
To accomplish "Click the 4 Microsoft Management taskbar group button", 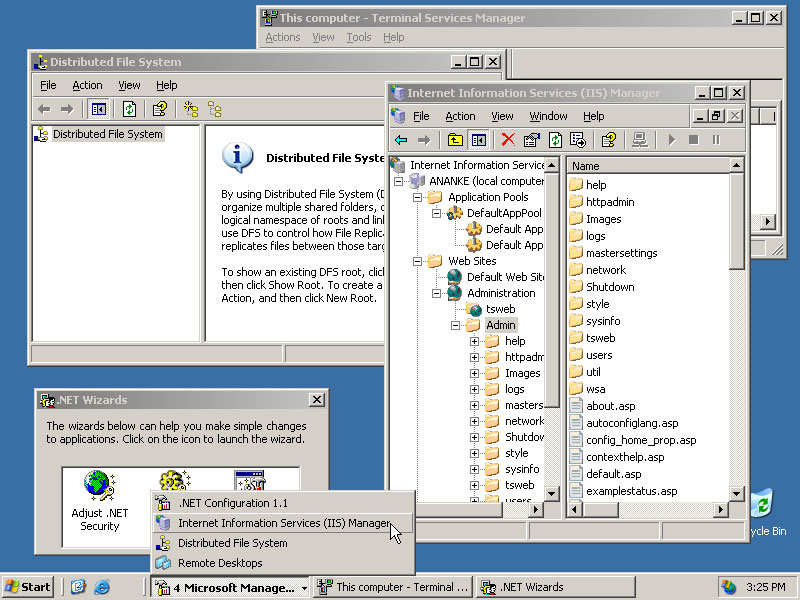I will point(231,587).
